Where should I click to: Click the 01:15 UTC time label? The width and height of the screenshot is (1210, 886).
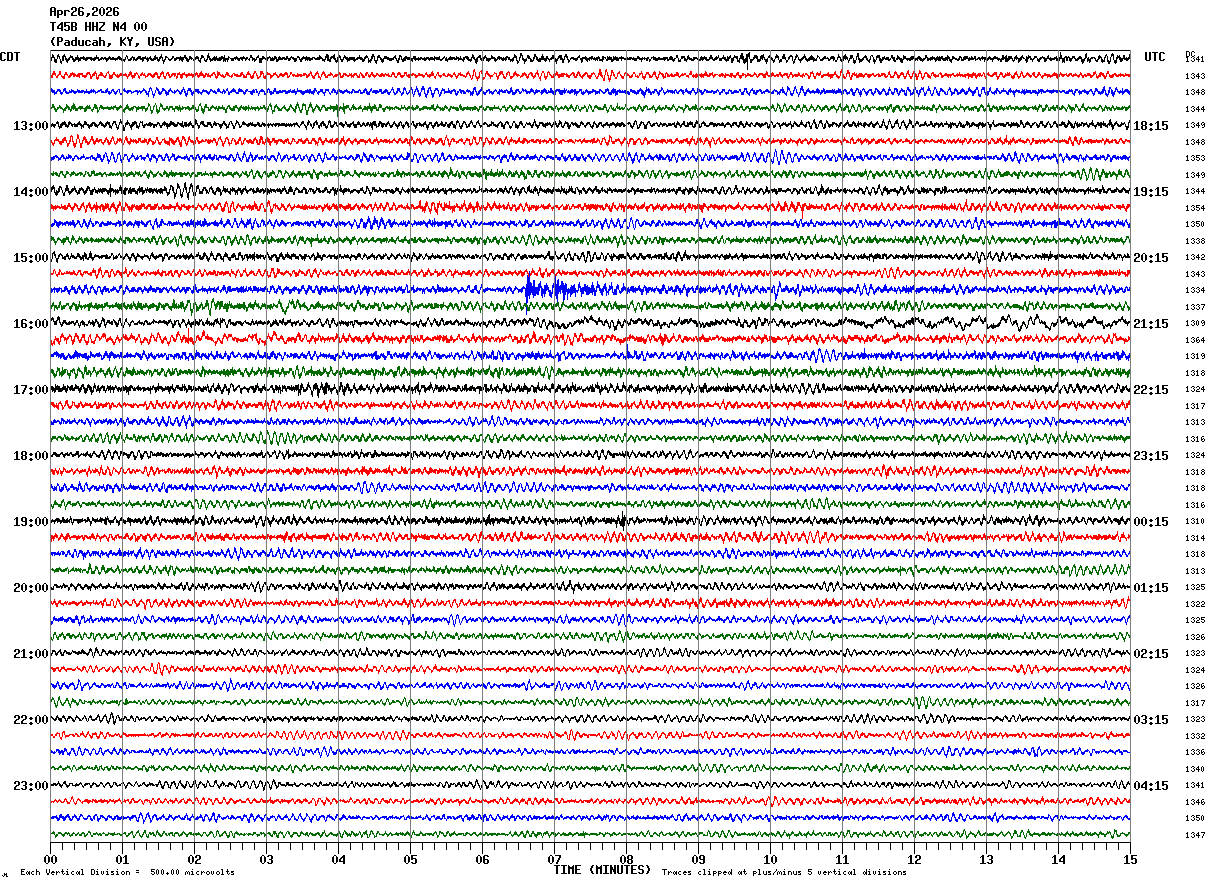click(1151, 588)
